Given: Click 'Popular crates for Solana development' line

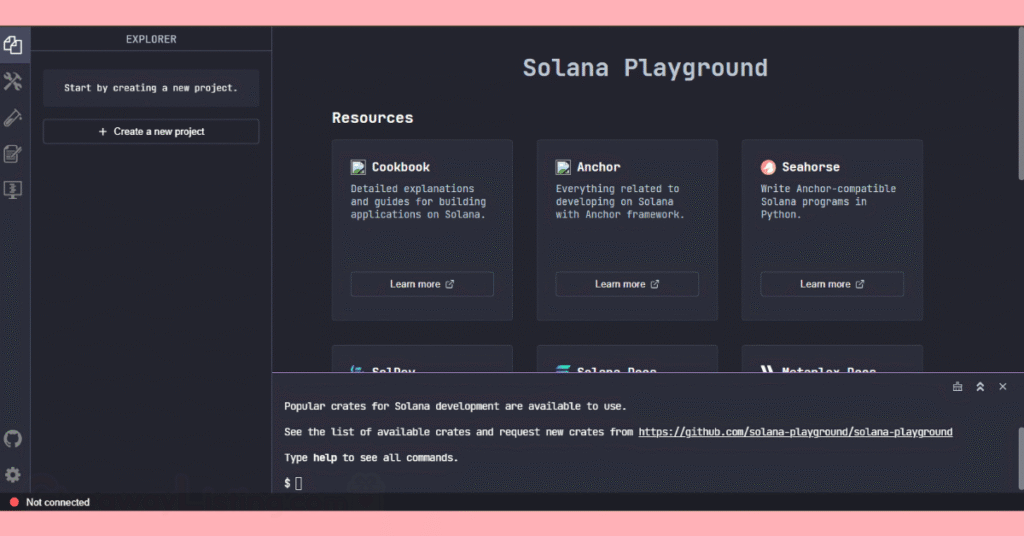Looking at the screenshot, I should [x=455, y=406].
